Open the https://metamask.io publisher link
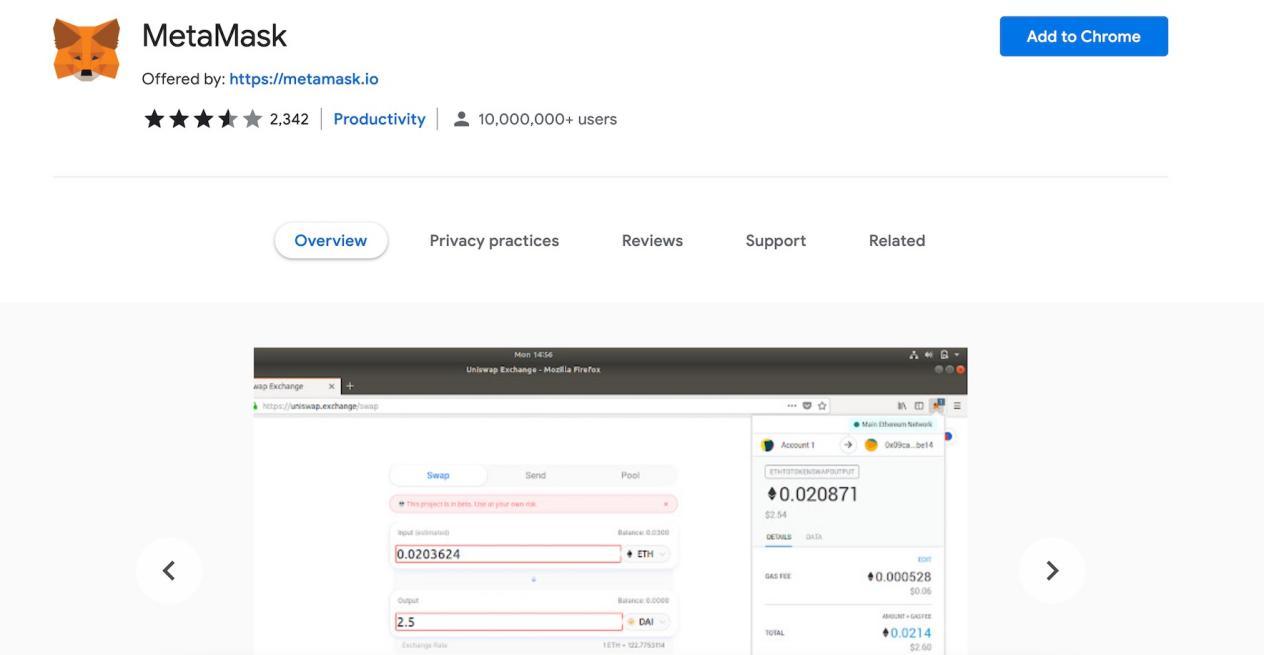The image size is (1264, 655). [304, 79]
